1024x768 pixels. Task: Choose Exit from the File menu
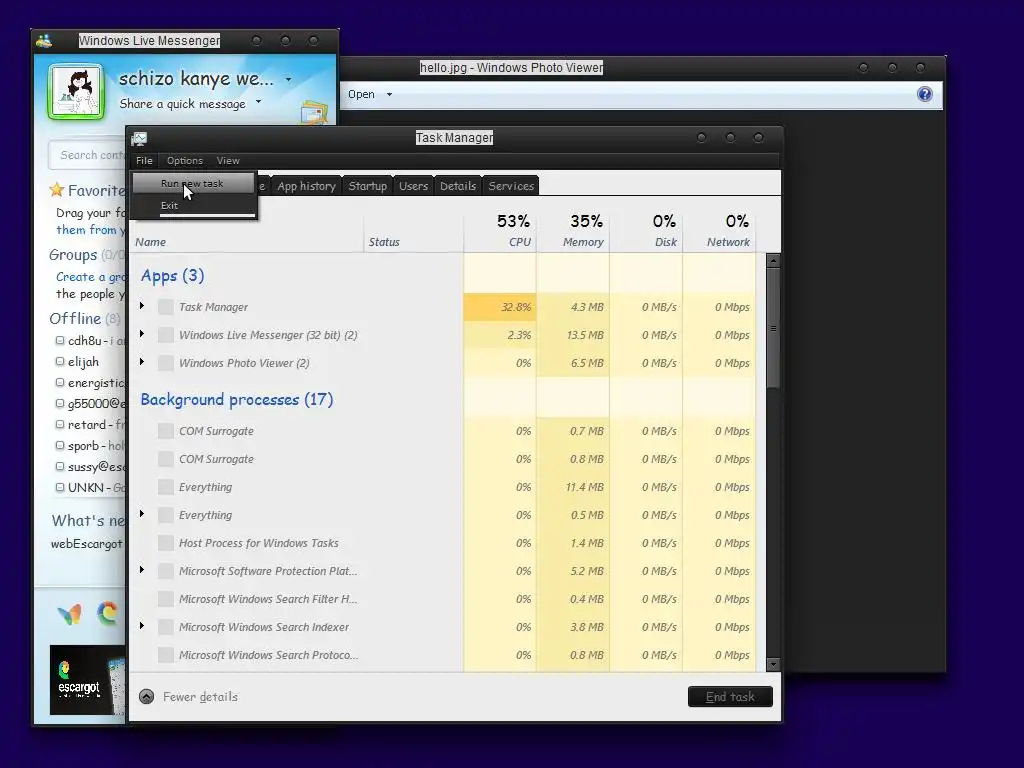coord(170,205)
